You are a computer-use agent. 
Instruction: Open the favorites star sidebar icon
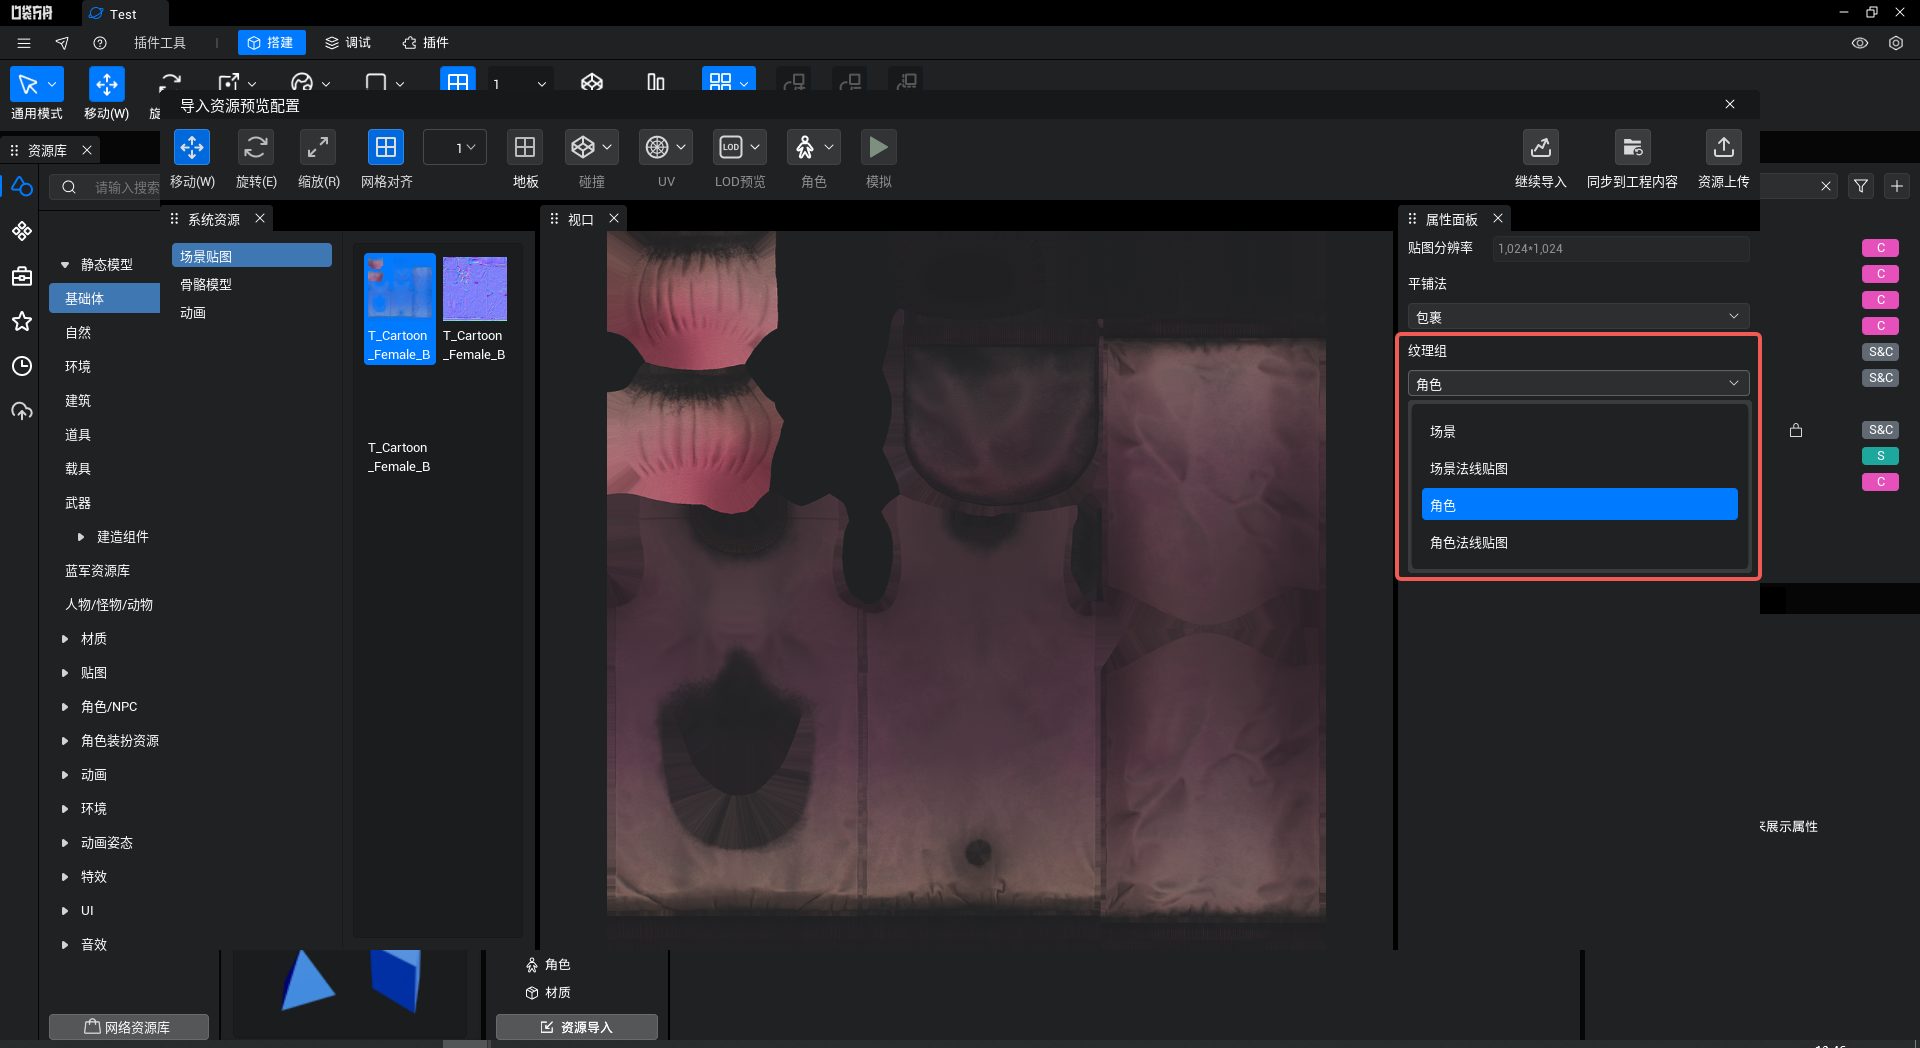22,321
